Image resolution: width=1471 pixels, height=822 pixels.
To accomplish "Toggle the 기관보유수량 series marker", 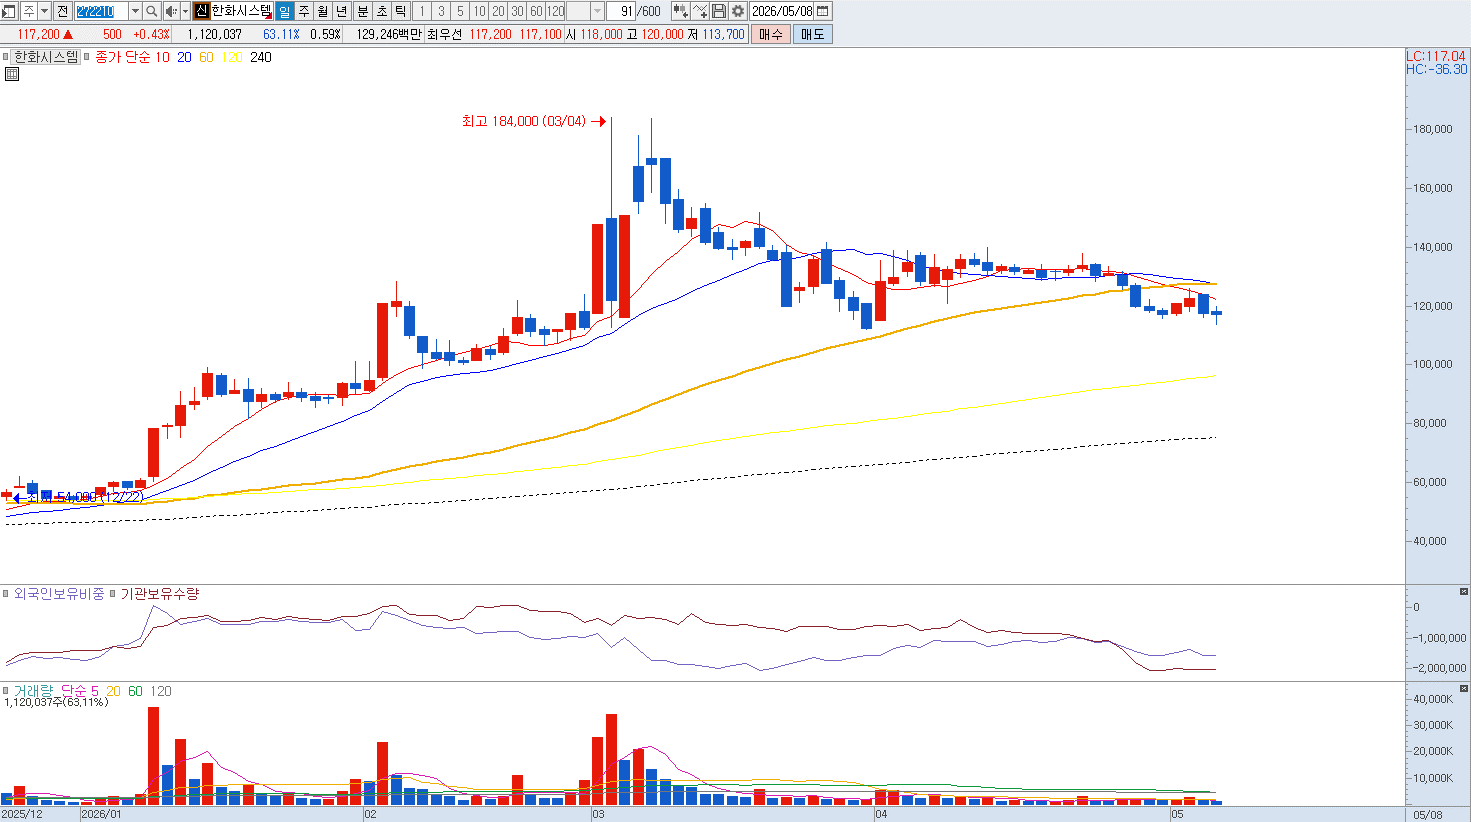I will pos(113,594).
